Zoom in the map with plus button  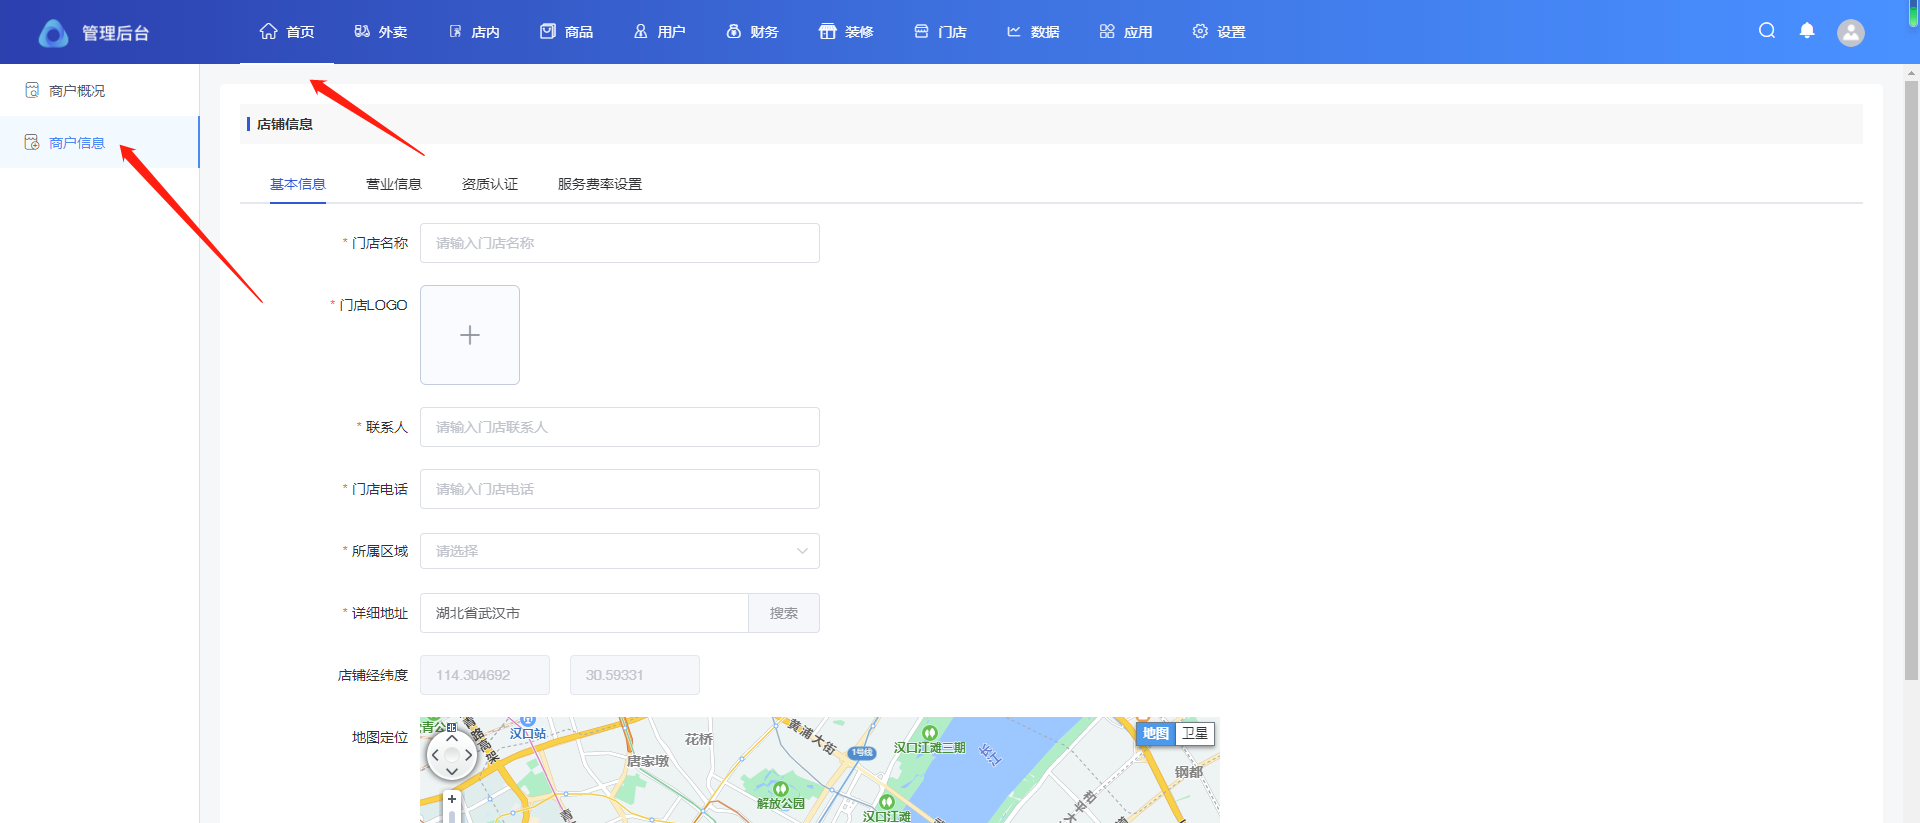[x=452, y=799]
